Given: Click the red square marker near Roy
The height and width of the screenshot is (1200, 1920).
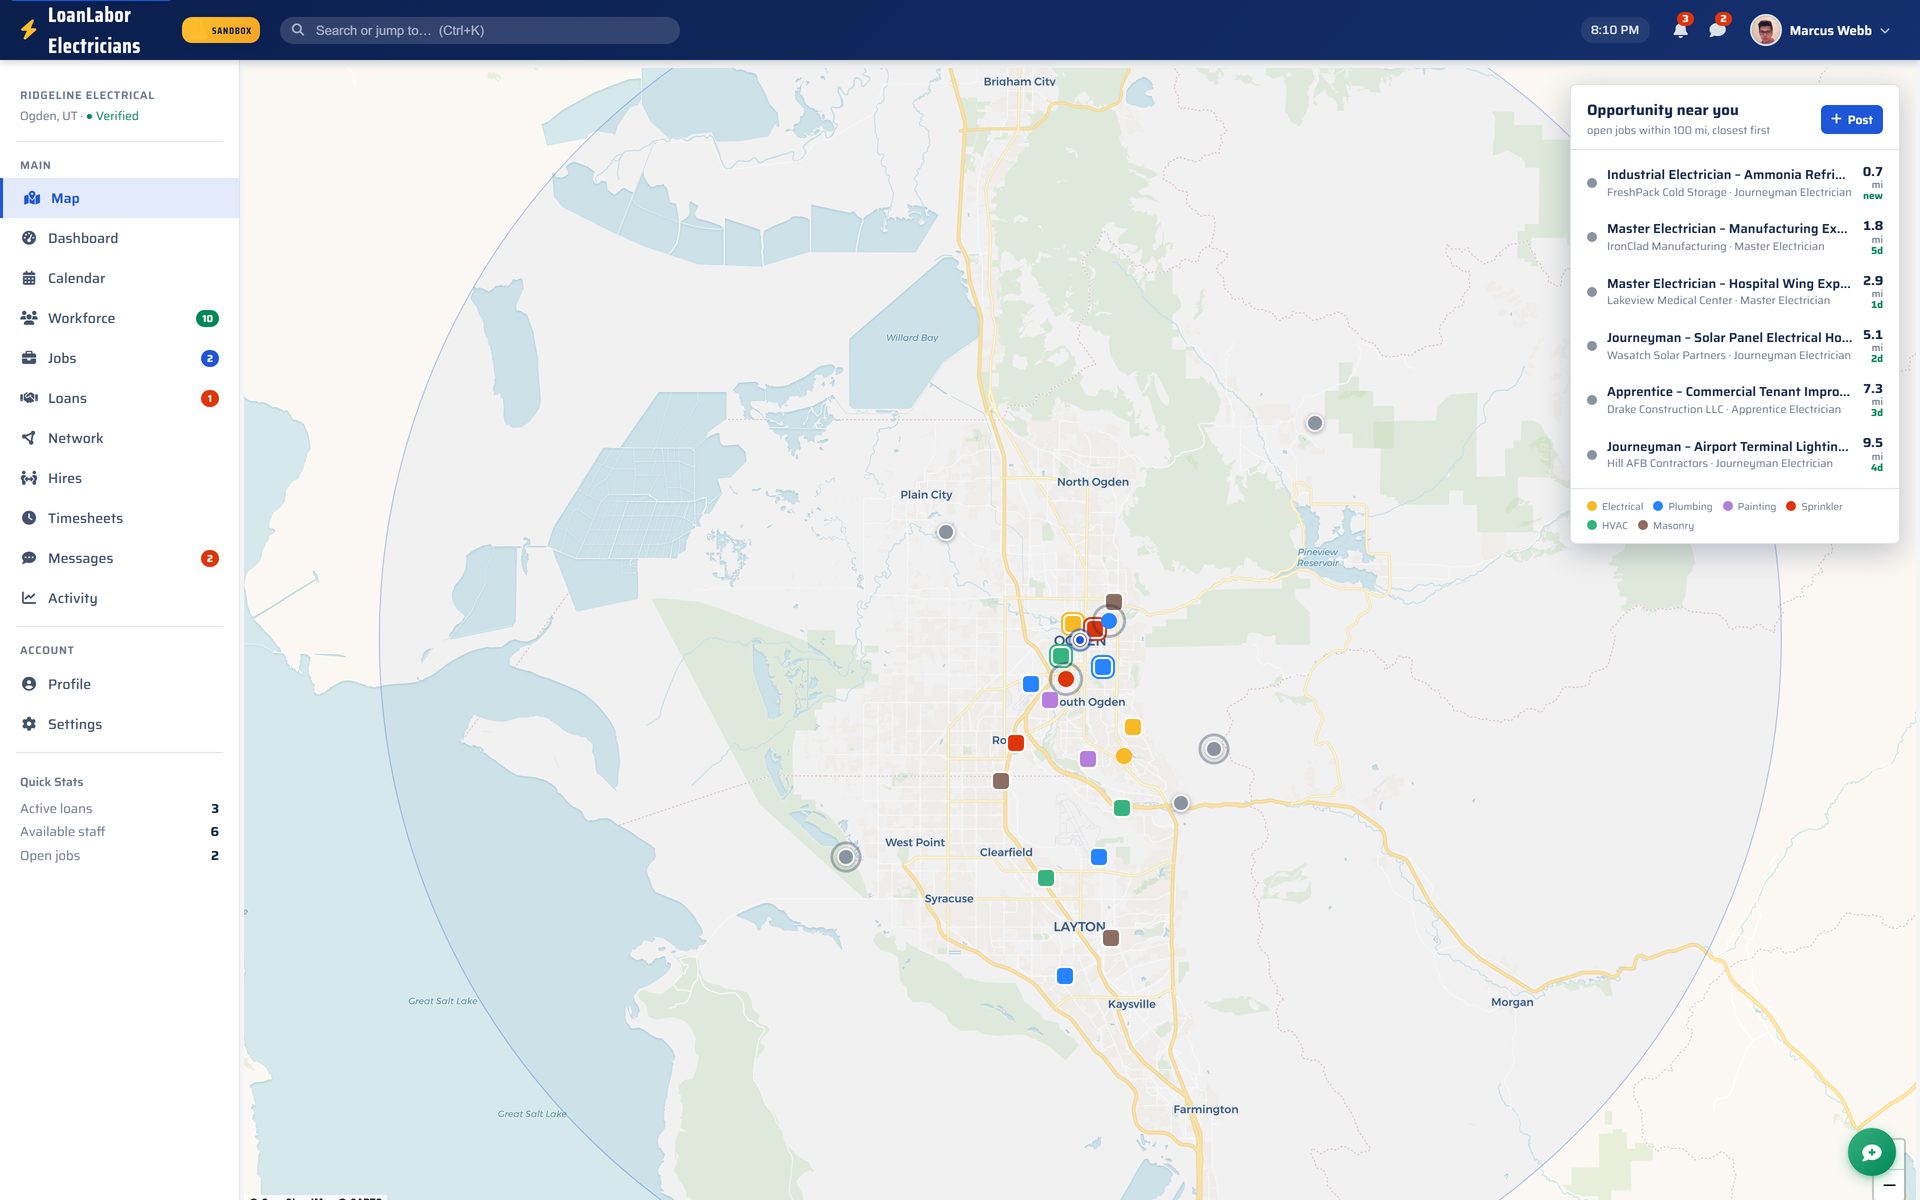Looking at the screenshot, I should [1016, 743].
